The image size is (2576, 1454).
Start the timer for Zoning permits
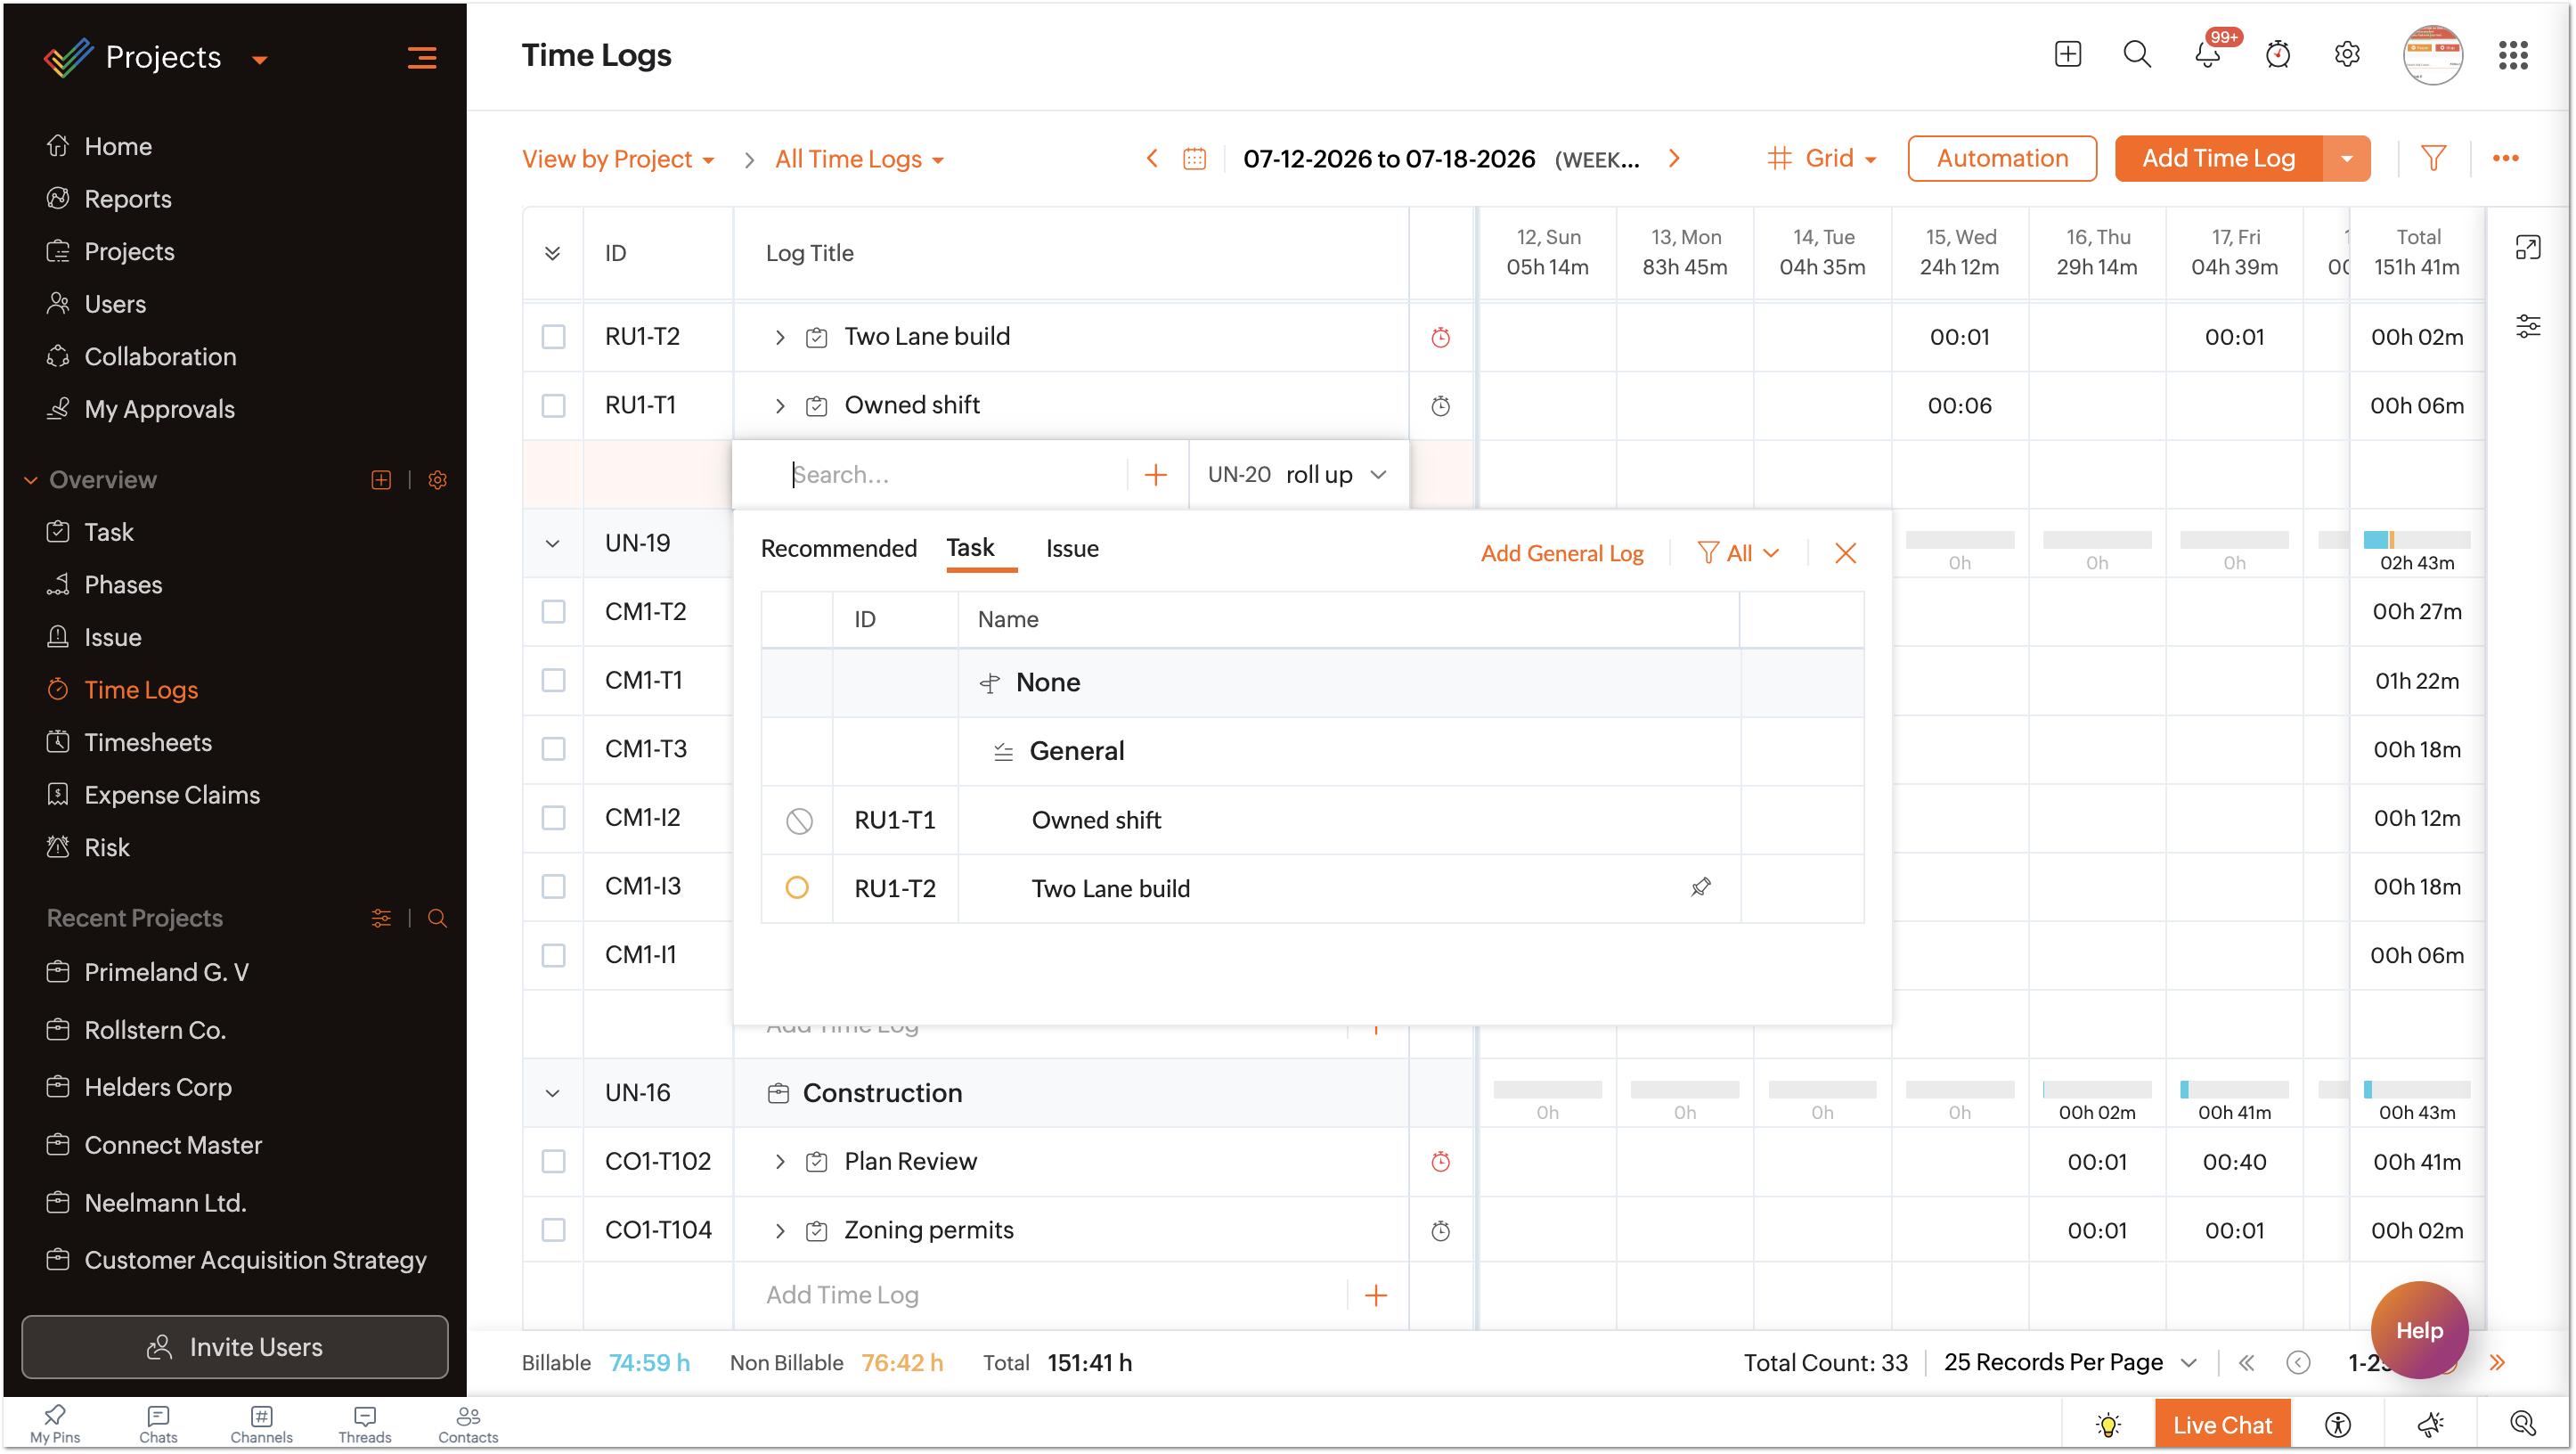[1440, 1231]
